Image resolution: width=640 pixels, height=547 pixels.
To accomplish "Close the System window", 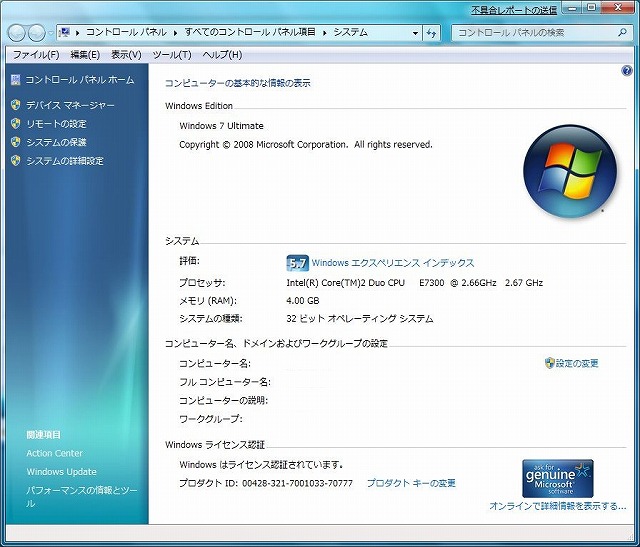I will tap(617, 9).
